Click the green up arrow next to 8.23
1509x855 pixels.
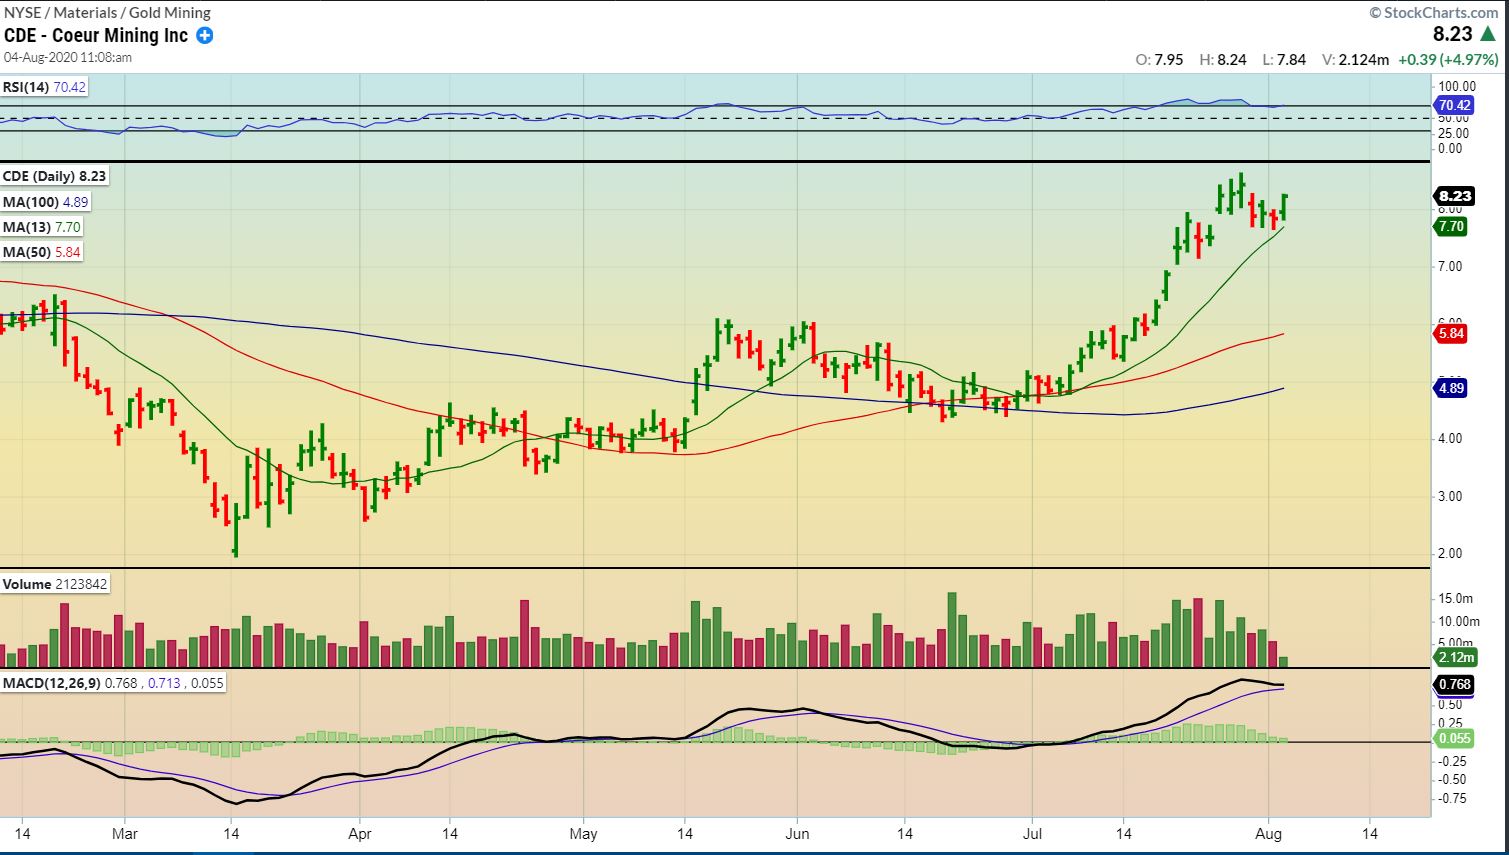click(1488, 35)
